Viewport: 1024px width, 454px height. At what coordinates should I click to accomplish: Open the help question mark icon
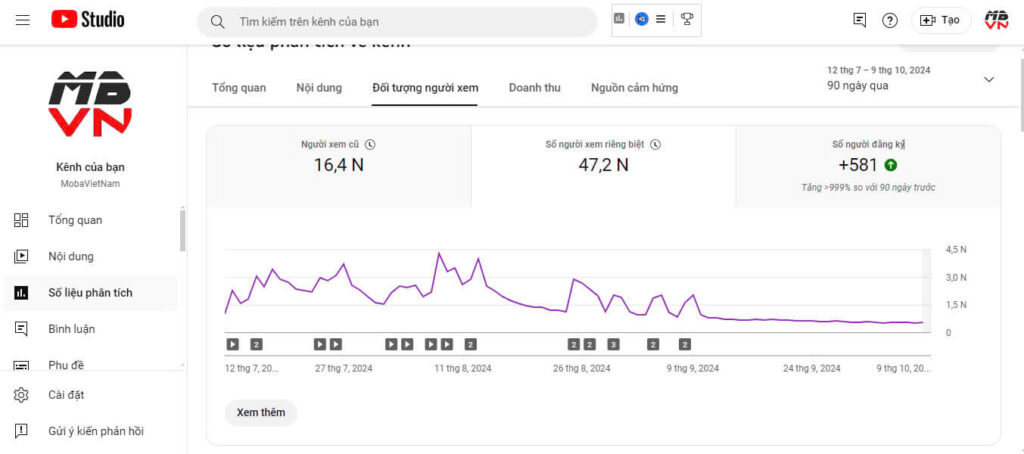click(x=890, y=20)
